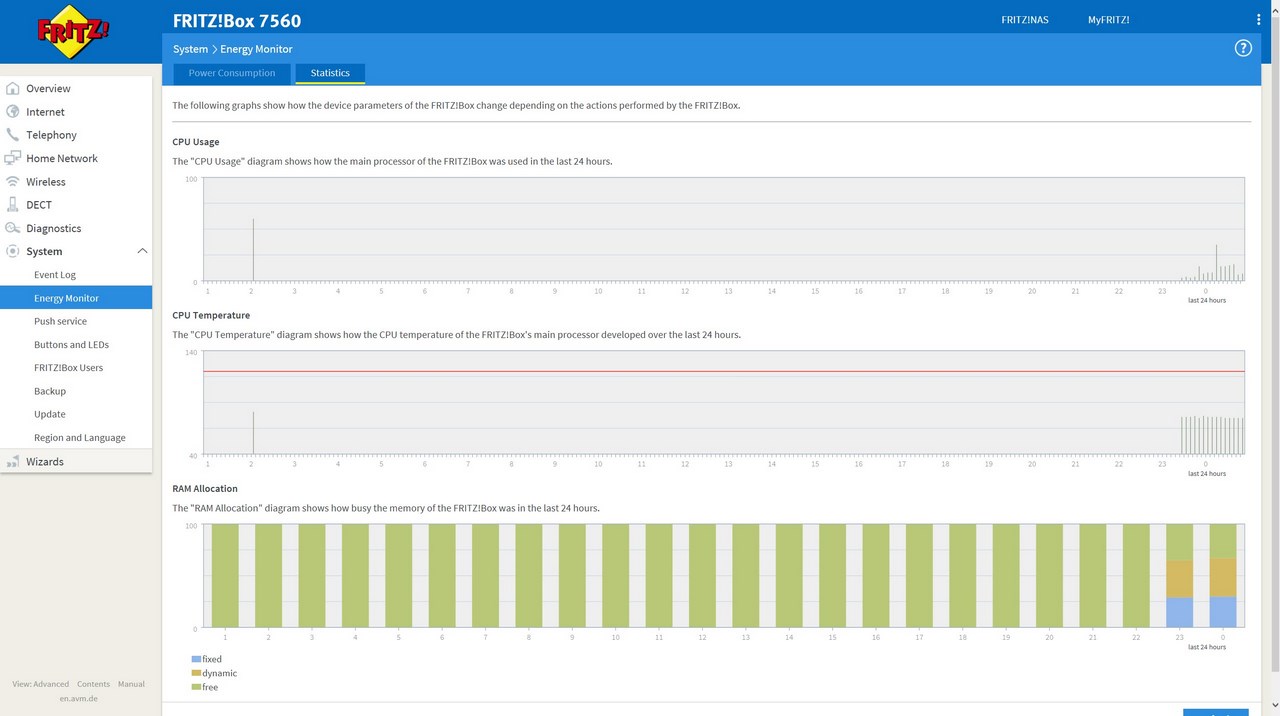
Task: Collapse the System menu chevron
Action: pos(142,251)
